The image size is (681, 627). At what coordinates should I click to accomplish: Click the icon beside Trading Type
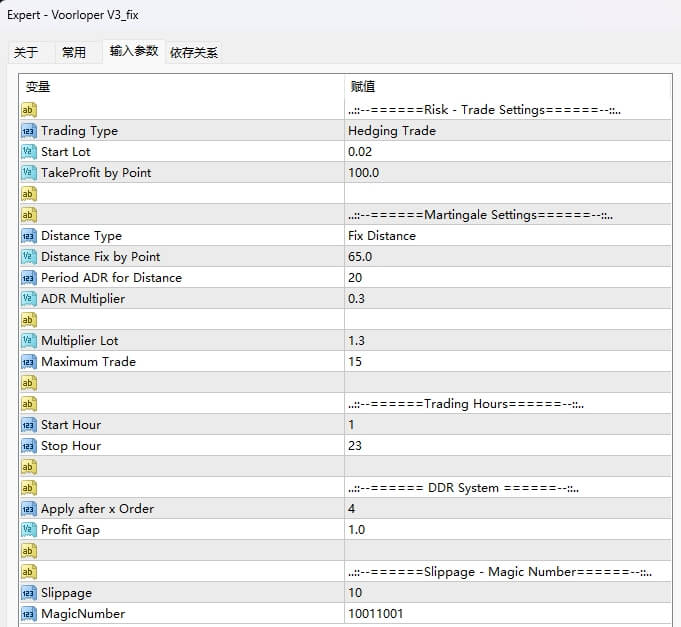point(29,131)
